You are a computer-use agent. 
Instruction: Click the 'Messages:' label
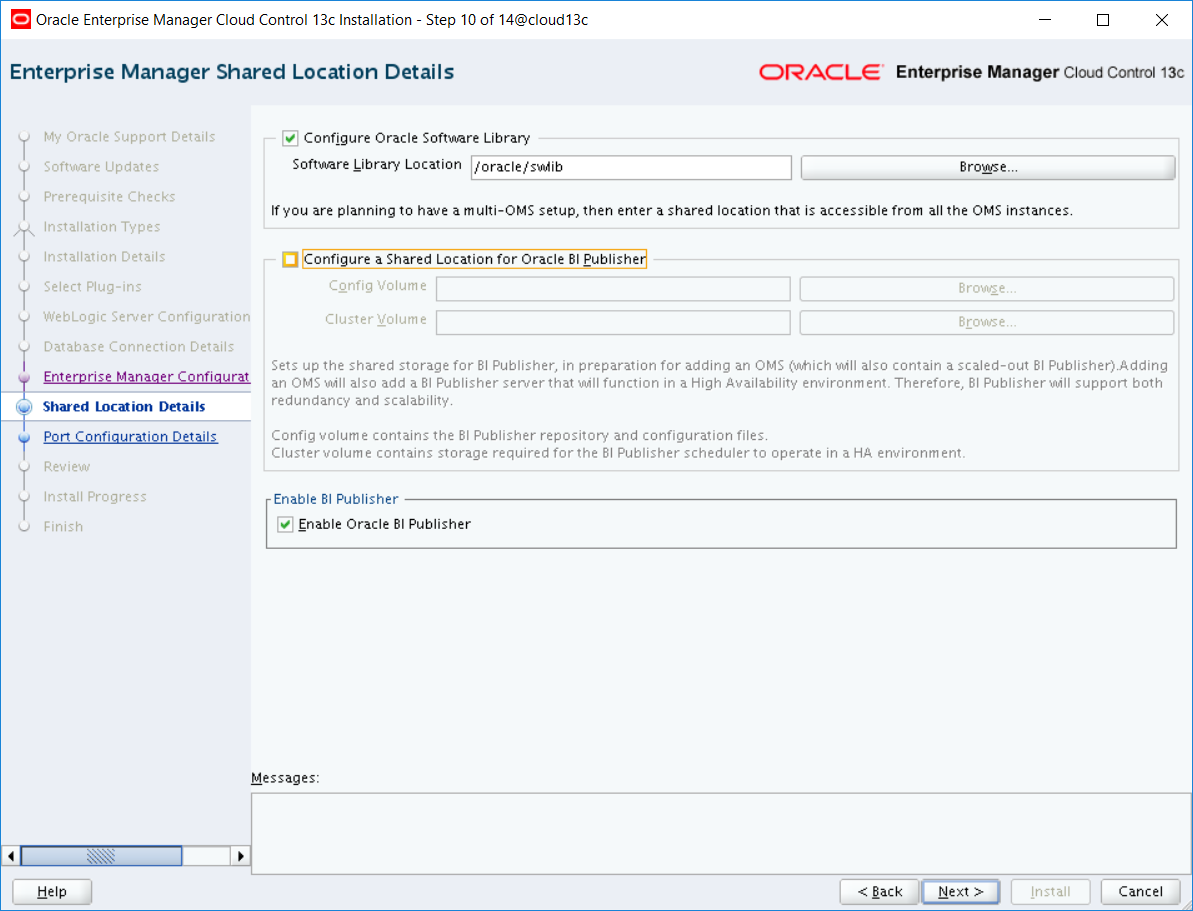(285, 778)
